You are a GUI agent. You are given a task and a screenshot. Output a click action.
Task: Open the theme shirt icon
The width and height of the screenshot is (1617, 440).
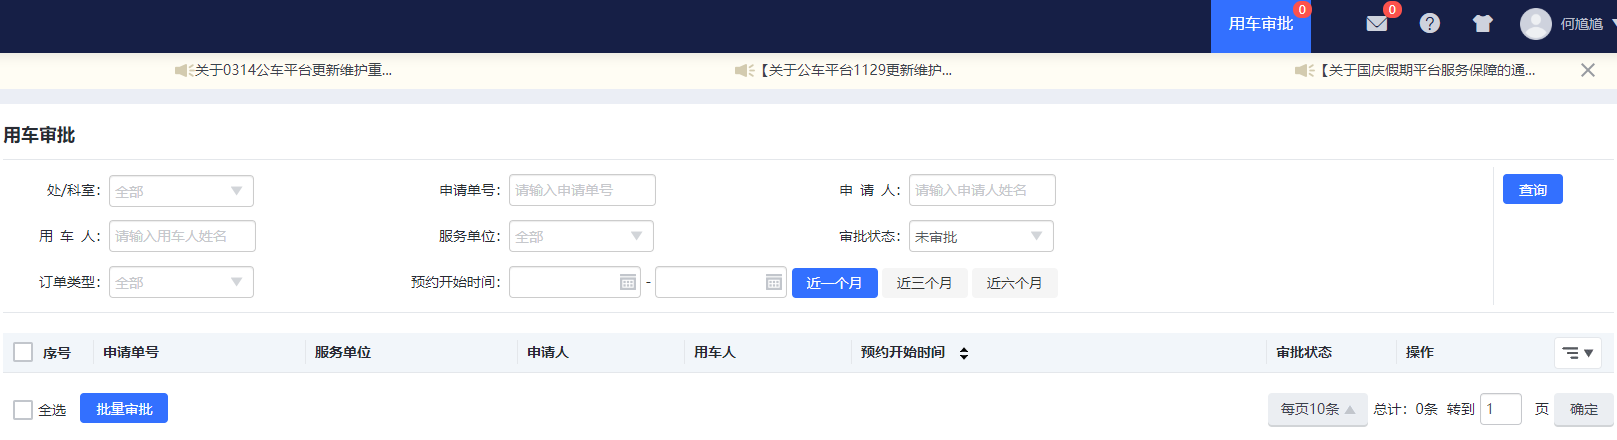pos(1482,24)
